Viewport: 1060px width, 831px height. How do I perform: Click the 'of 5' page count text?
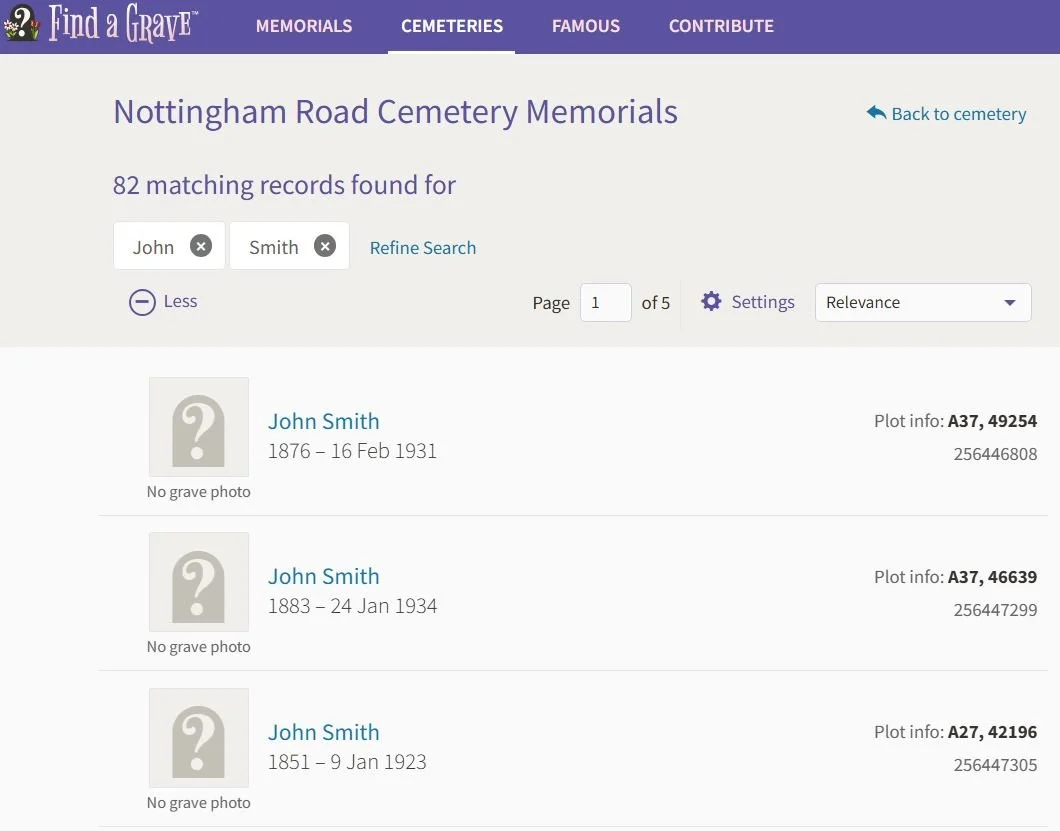[x=656, y=303]
